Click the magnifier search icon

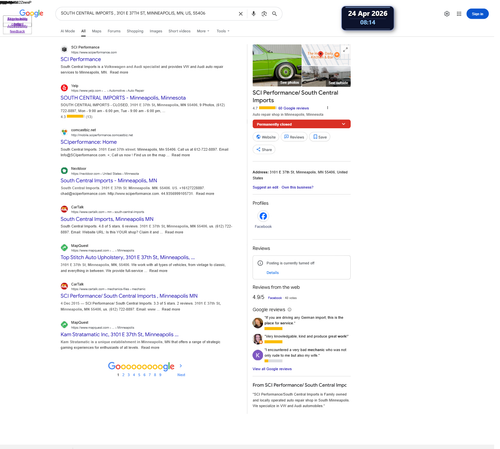tap(274, 14)
